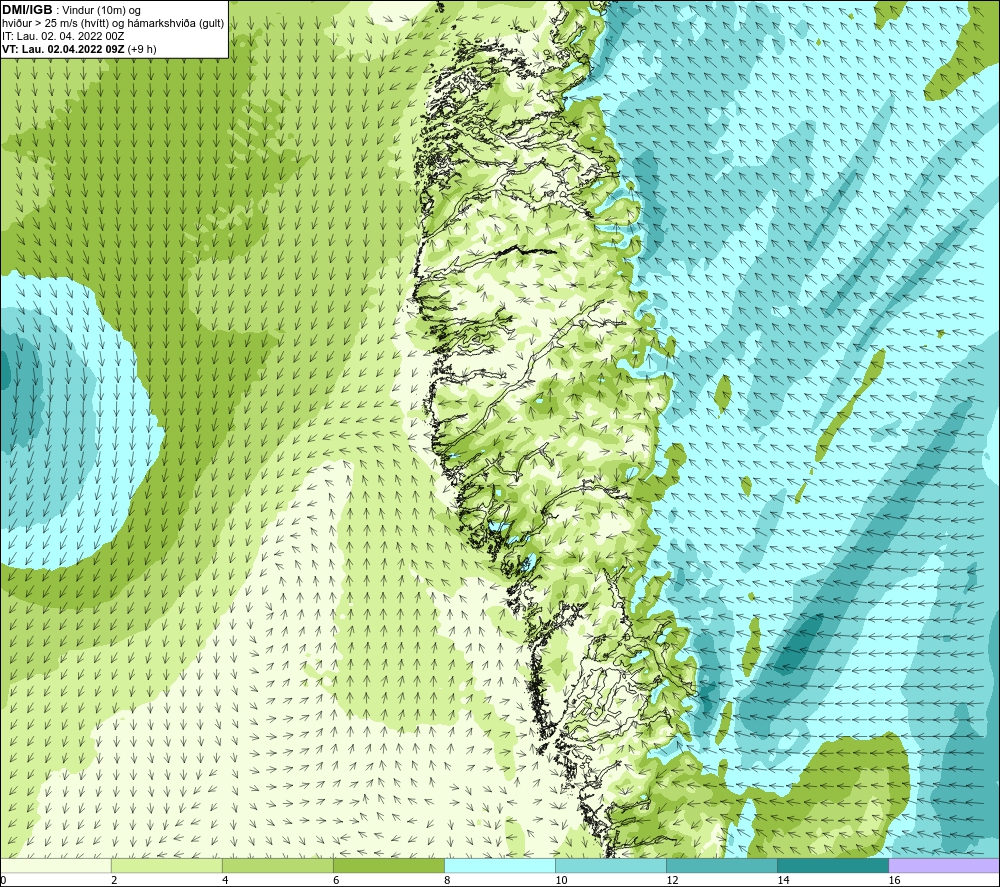Click the purple above-16 m/s swatch
Image resolution: width=1000 pixels, height=887 pixels.
[944, 865]
